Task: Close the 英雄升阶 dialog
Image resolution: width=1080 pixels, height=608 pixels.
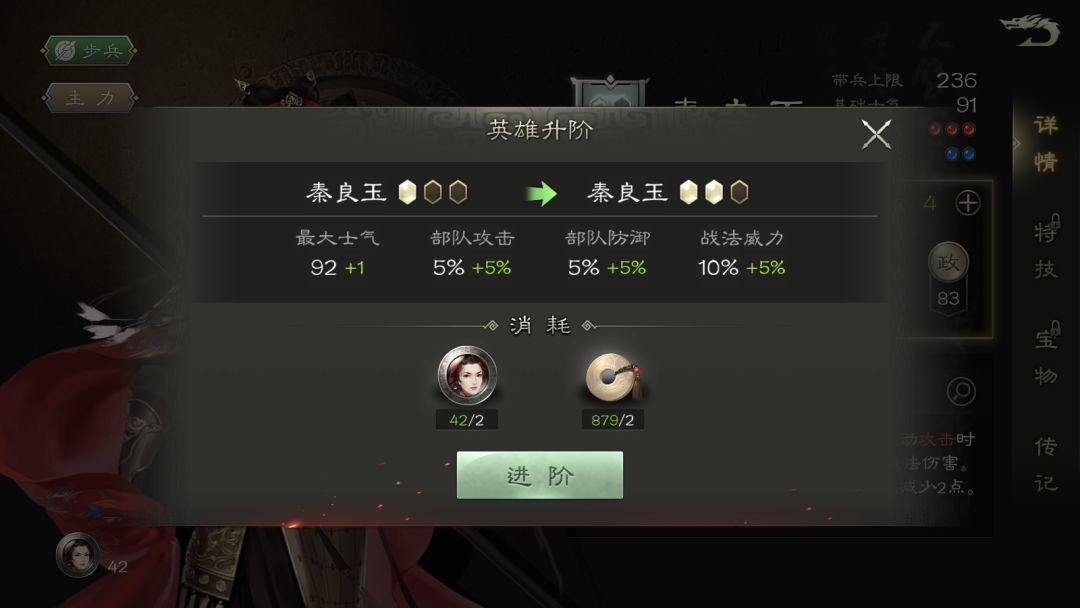Action: tap(876, 134)
